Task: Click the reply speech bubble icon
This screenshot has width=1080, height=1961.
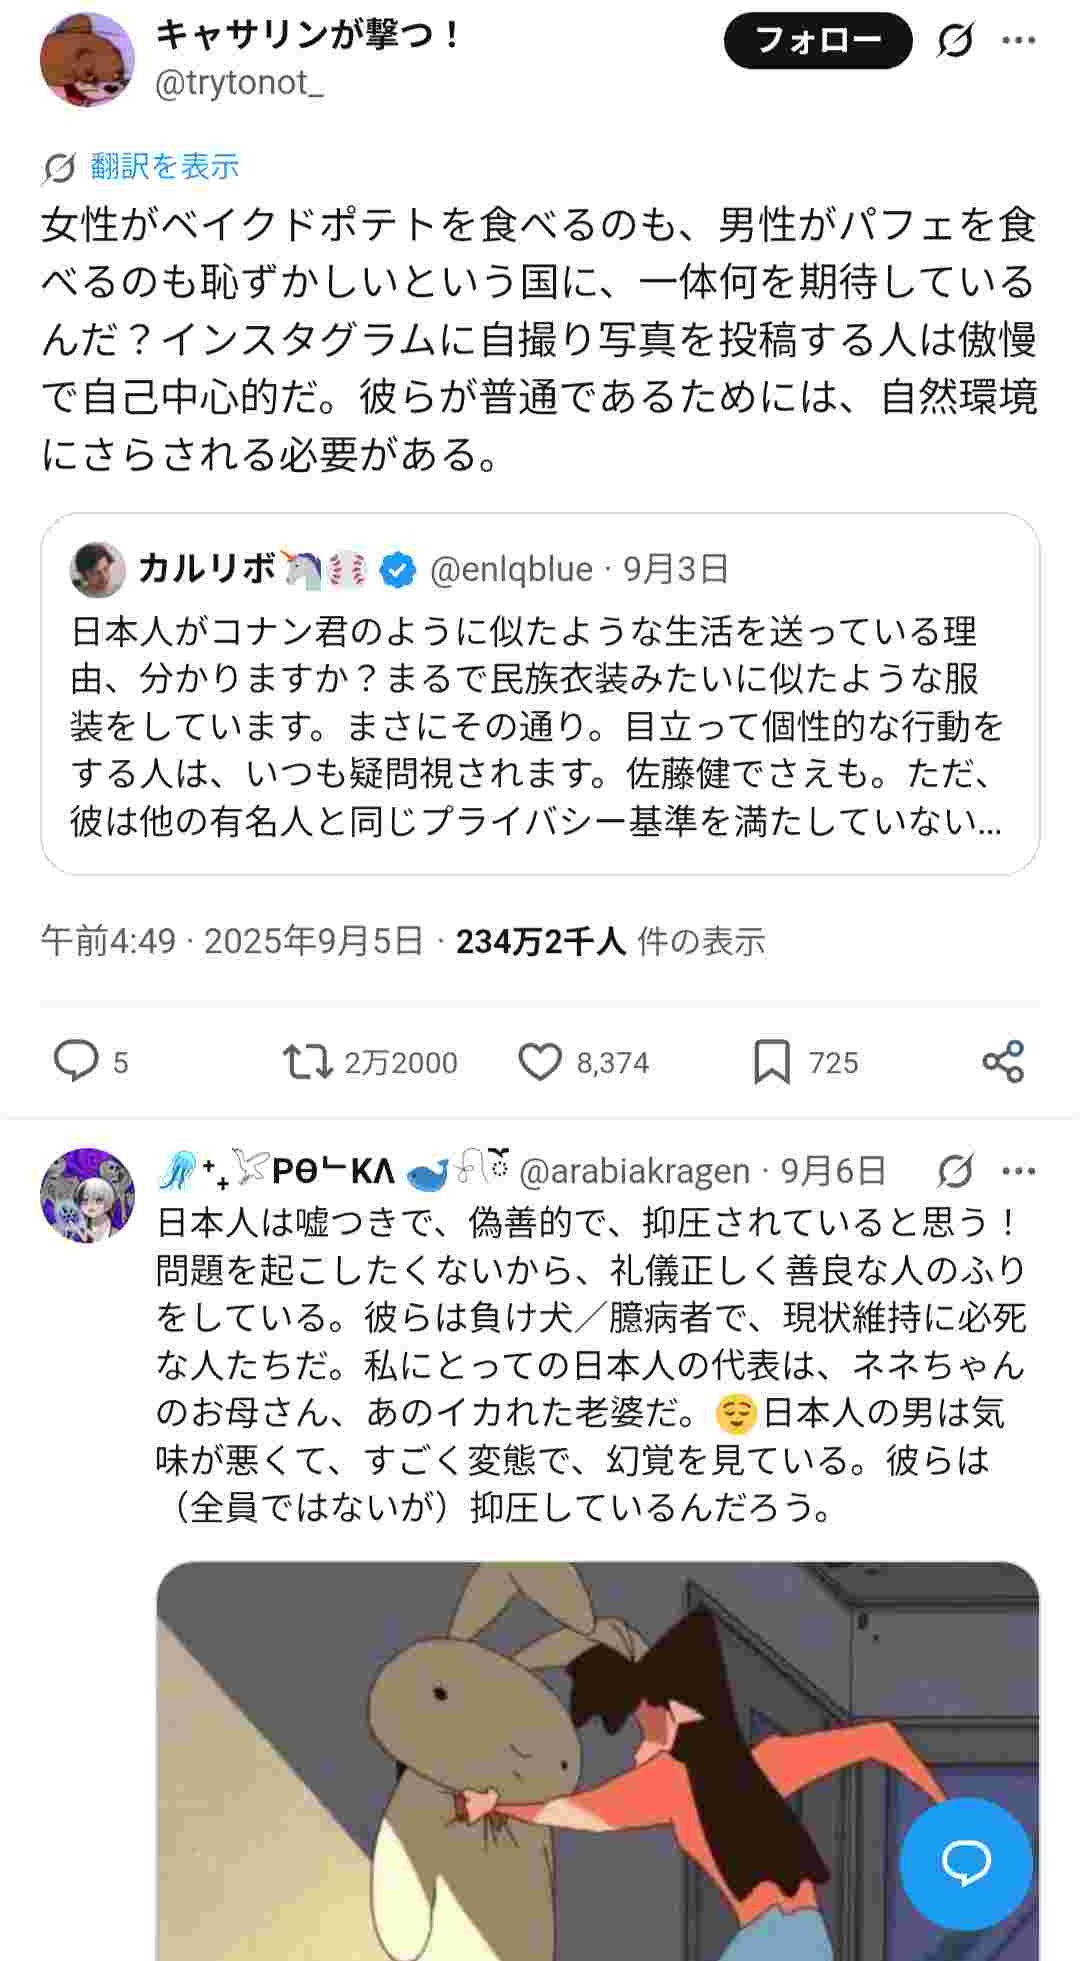Action: [76, 1061]
